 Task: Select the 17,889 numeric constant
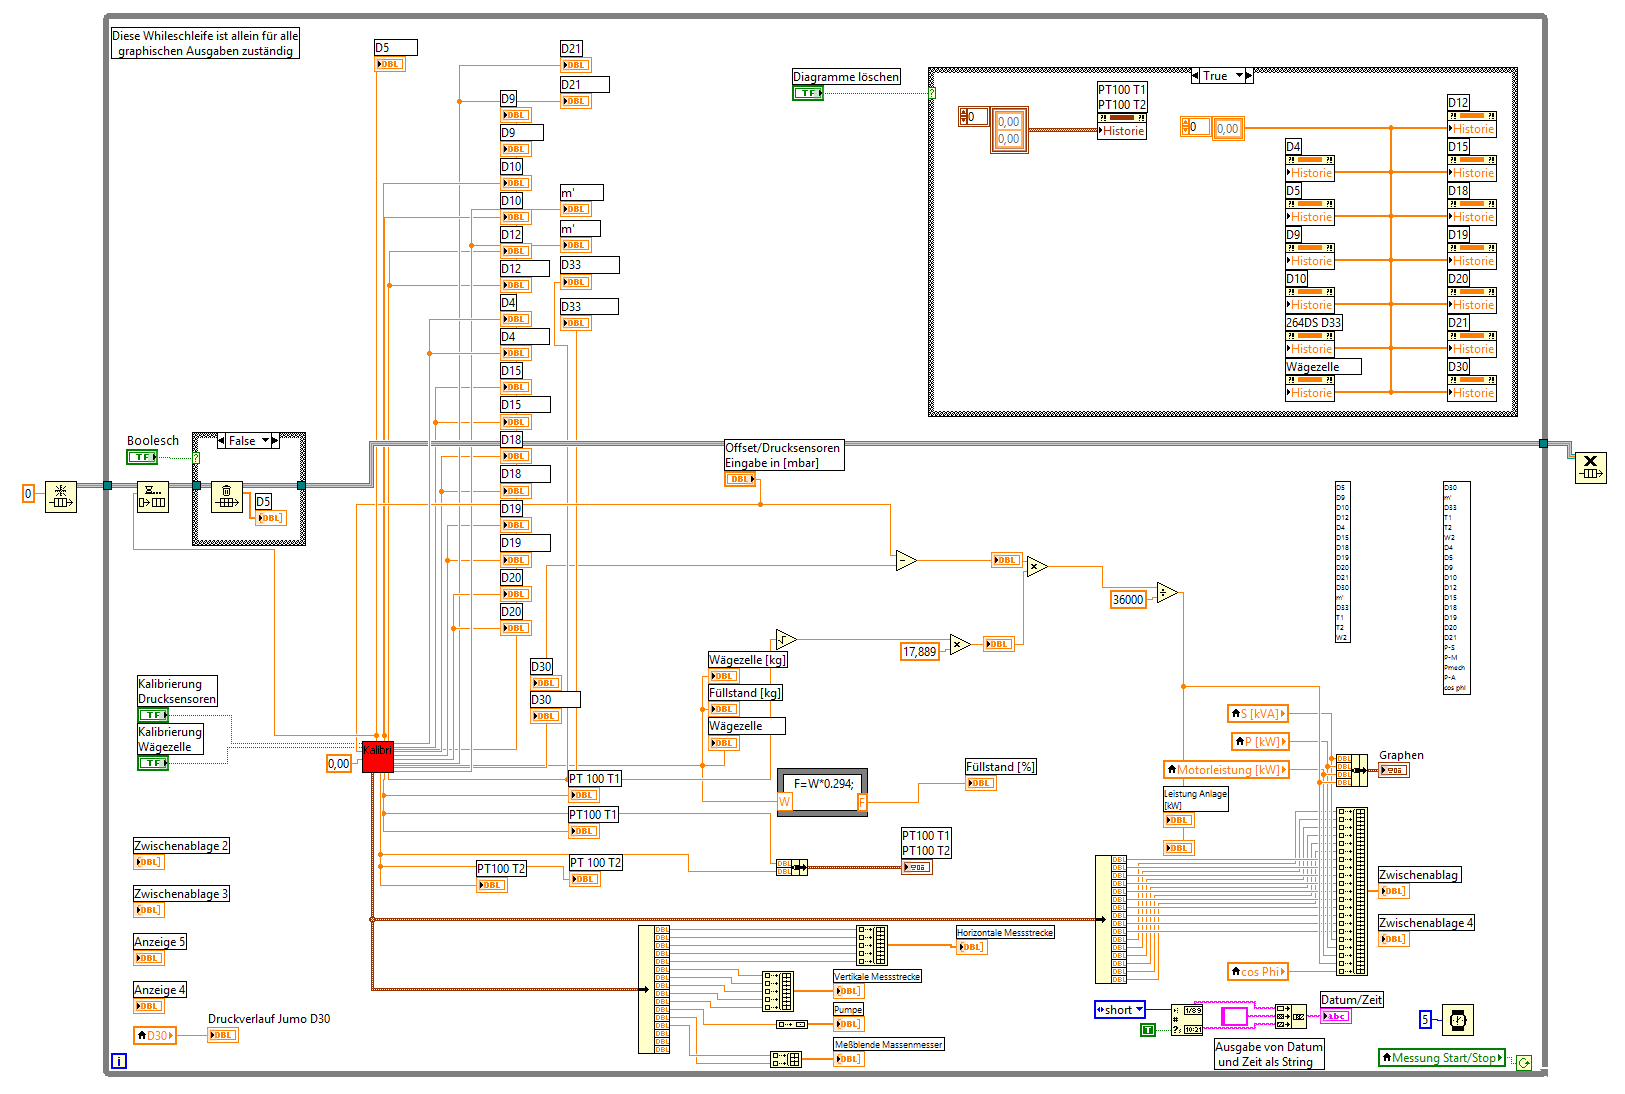[x=920, y=652]
